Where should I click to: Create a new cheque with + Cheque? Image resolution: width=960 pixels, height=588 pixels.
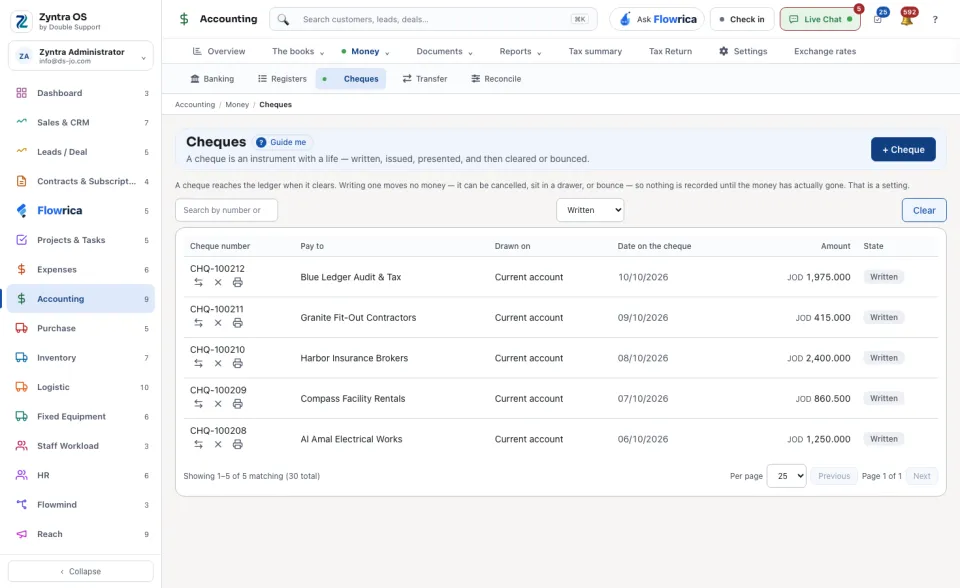tap(903, 149)
